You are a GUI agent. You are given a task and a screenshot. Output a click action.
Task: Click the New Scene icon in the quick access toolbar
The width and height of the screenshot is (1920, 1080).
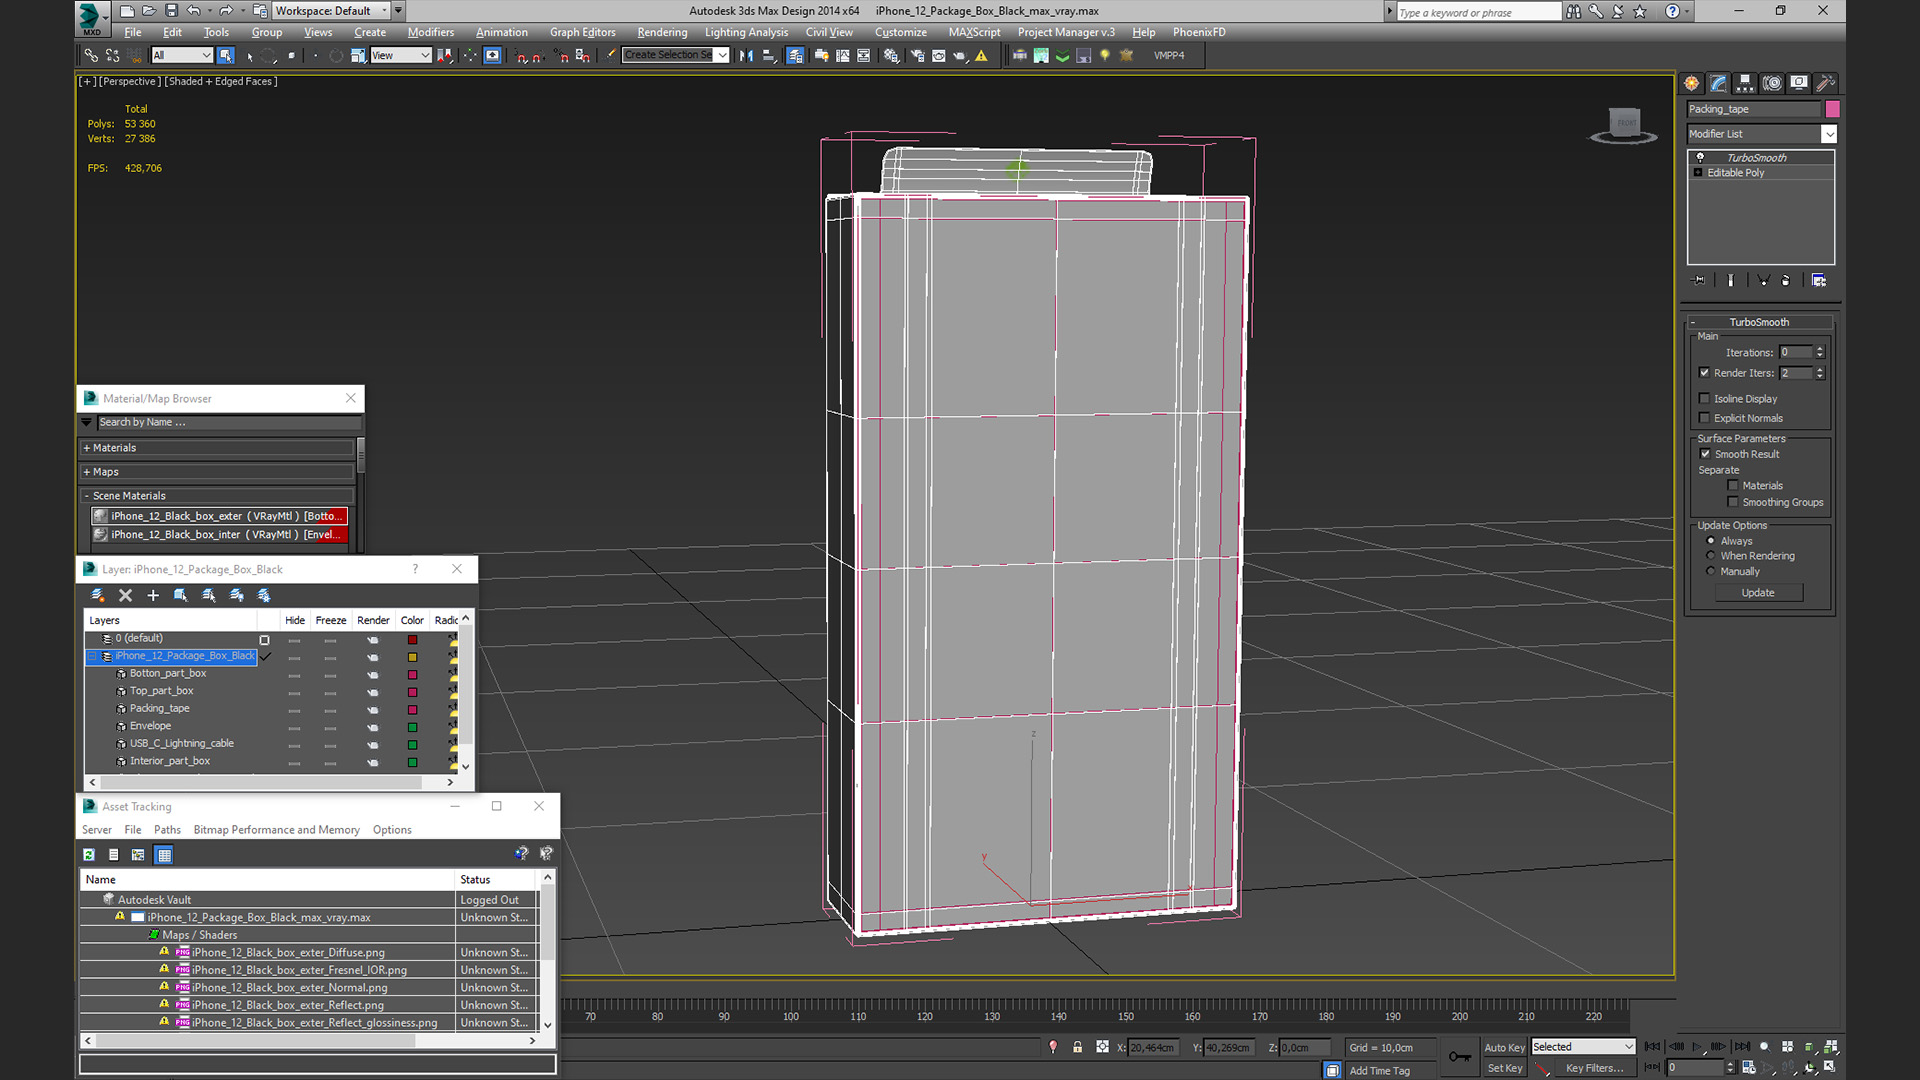pos(127,11)
